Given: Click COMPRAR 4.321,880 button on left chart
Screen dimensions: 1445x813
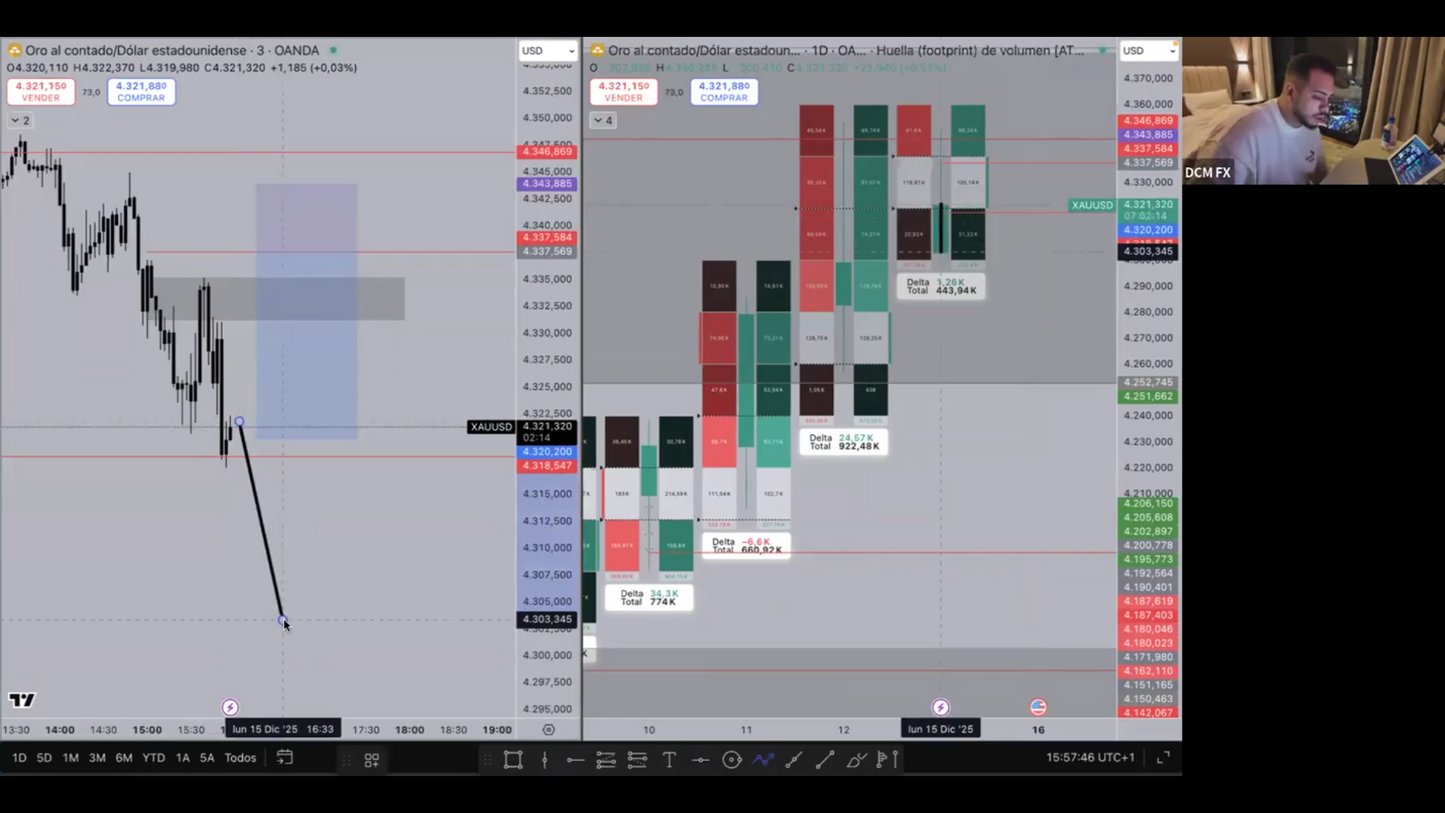Looking at the screenshot, I should [141, 92].
